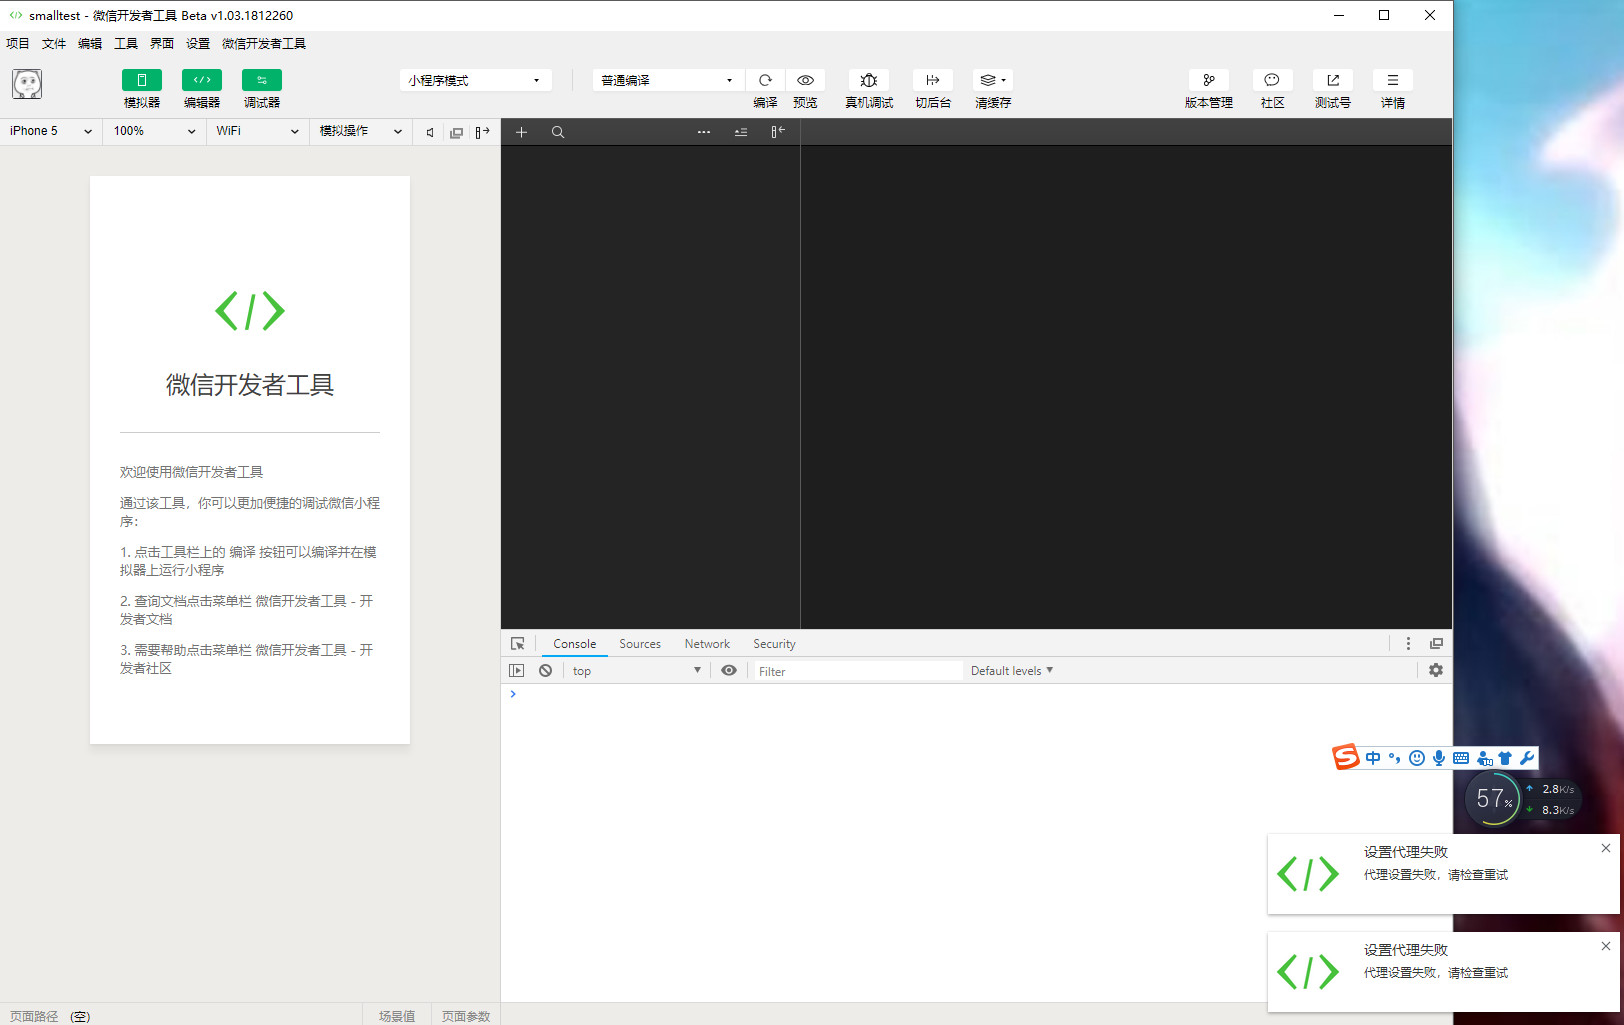Viewport: 1624px width, 1025px height.
Task: Toggle the editor (编辑器) panel
Action: click(202, 80)
